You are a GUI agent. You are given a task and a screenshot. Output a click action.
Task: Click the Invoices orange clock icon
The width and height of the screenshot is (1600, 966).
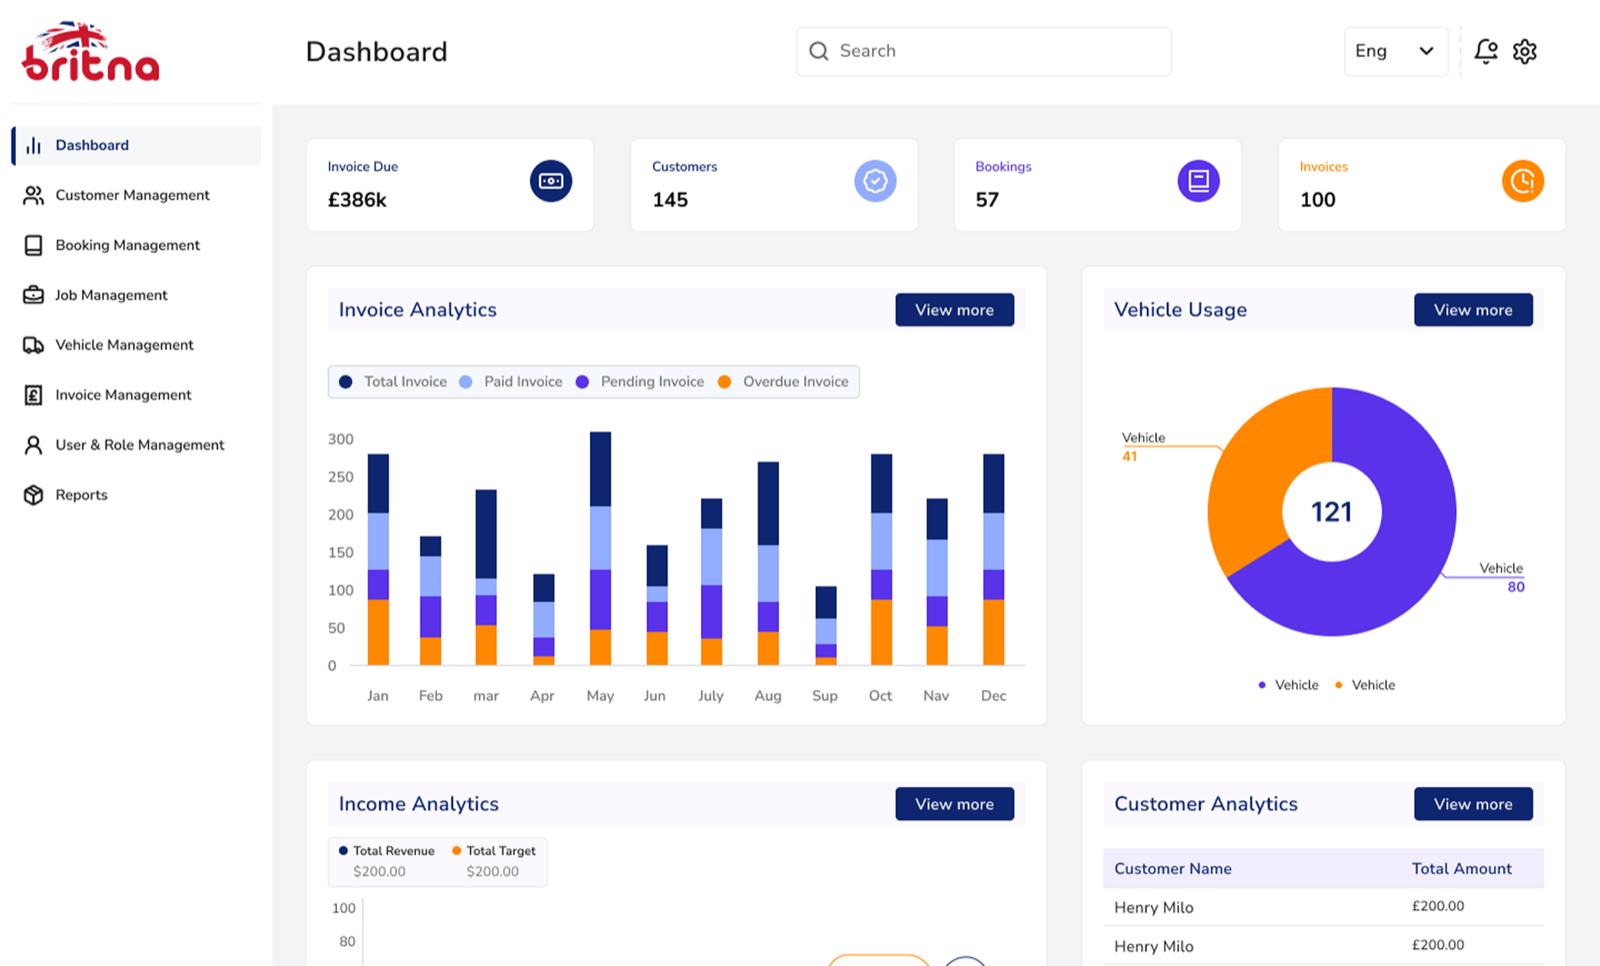point(1522,181)
